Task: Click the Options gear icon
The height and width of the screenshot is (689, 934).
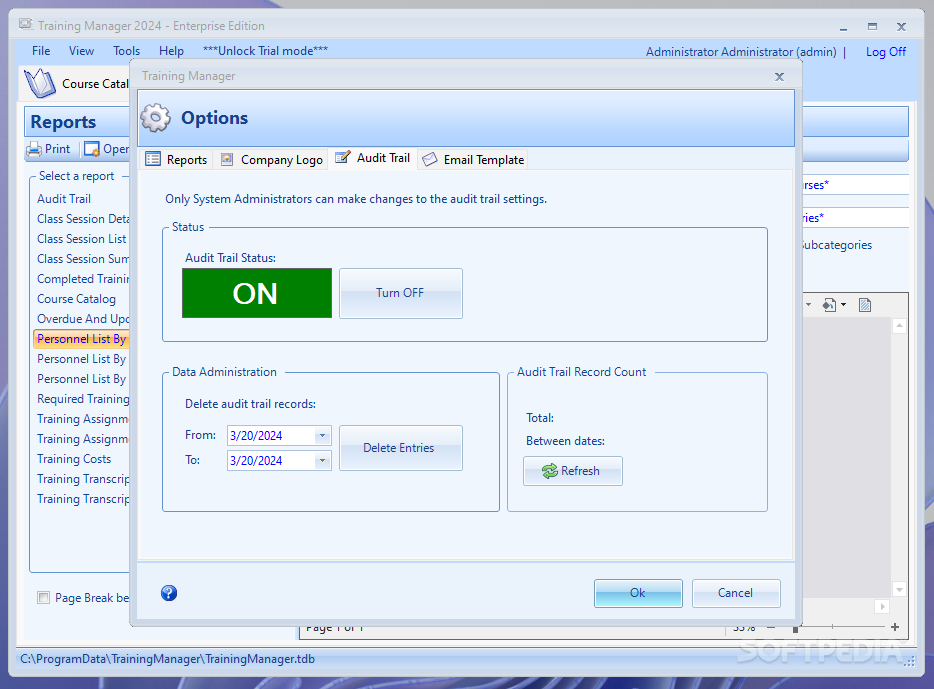Action: pyautogui.click(x=155, y=117)
